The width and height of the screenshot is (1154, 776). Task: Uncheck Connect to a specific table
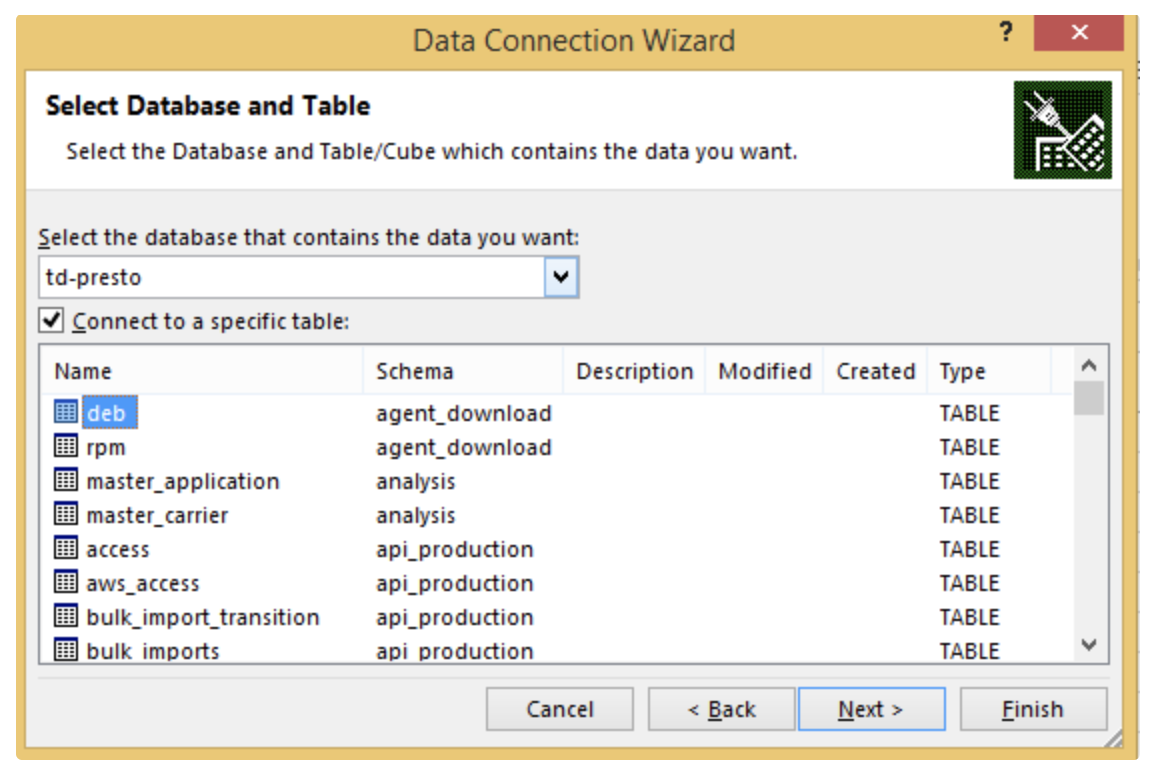coord(50,322)
